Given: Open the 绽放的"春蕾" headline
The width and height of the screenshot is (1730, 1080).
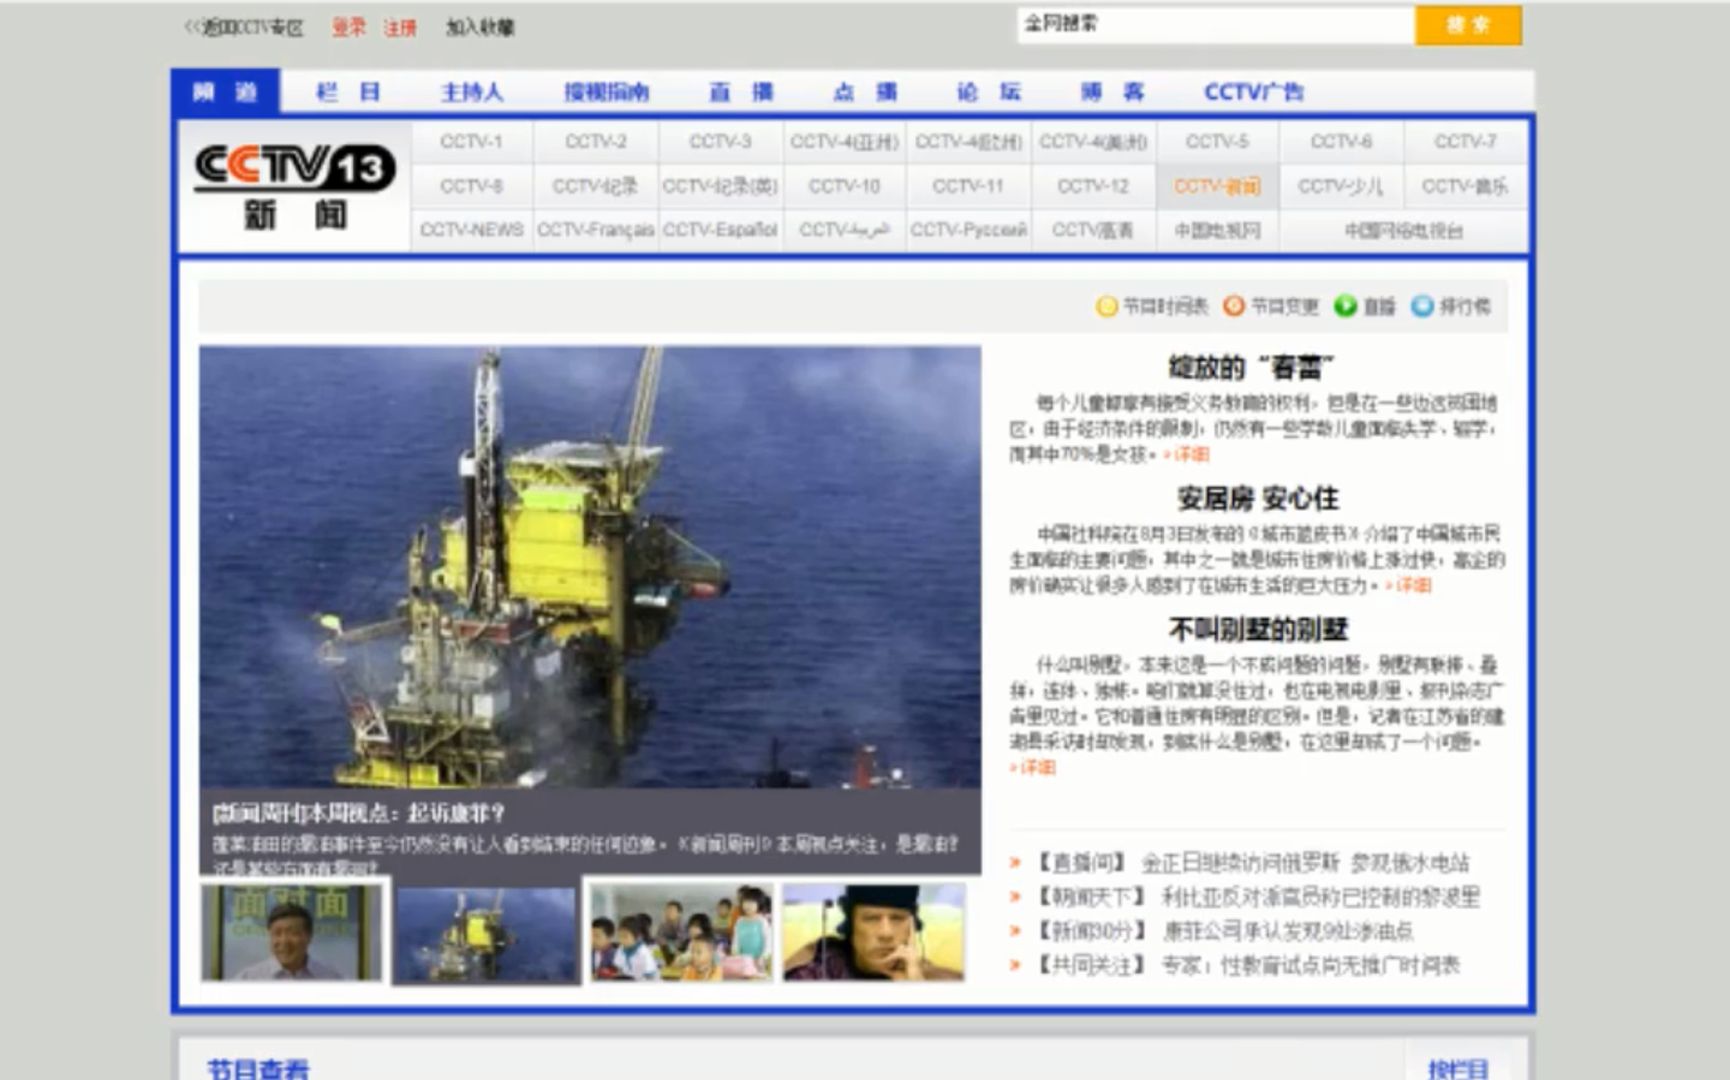Looking at the screenshot, I should pyautogui.click(x=1252, y=367).
